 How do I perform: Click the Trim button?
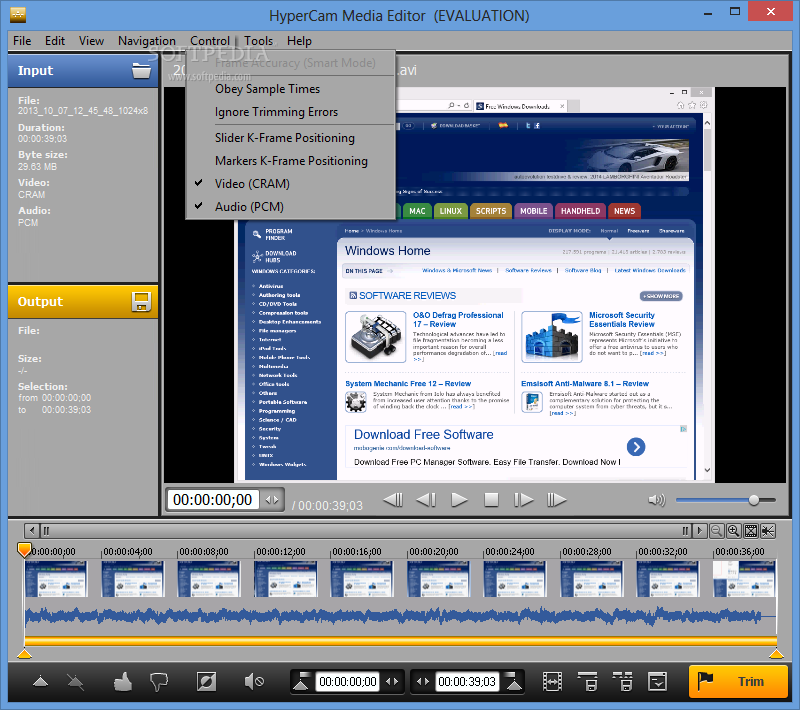coord(738,681)
